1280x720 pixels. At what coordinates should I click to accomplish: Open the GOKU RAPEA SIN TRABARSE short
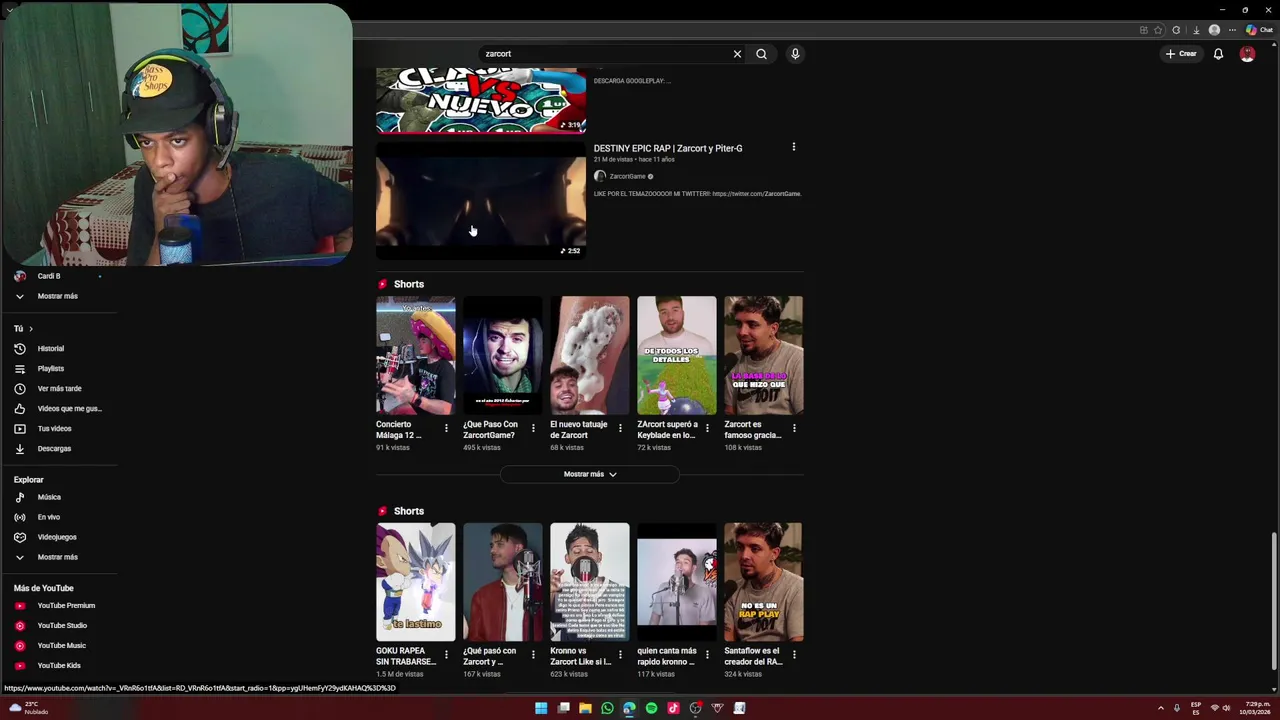[x=415, y=582]
